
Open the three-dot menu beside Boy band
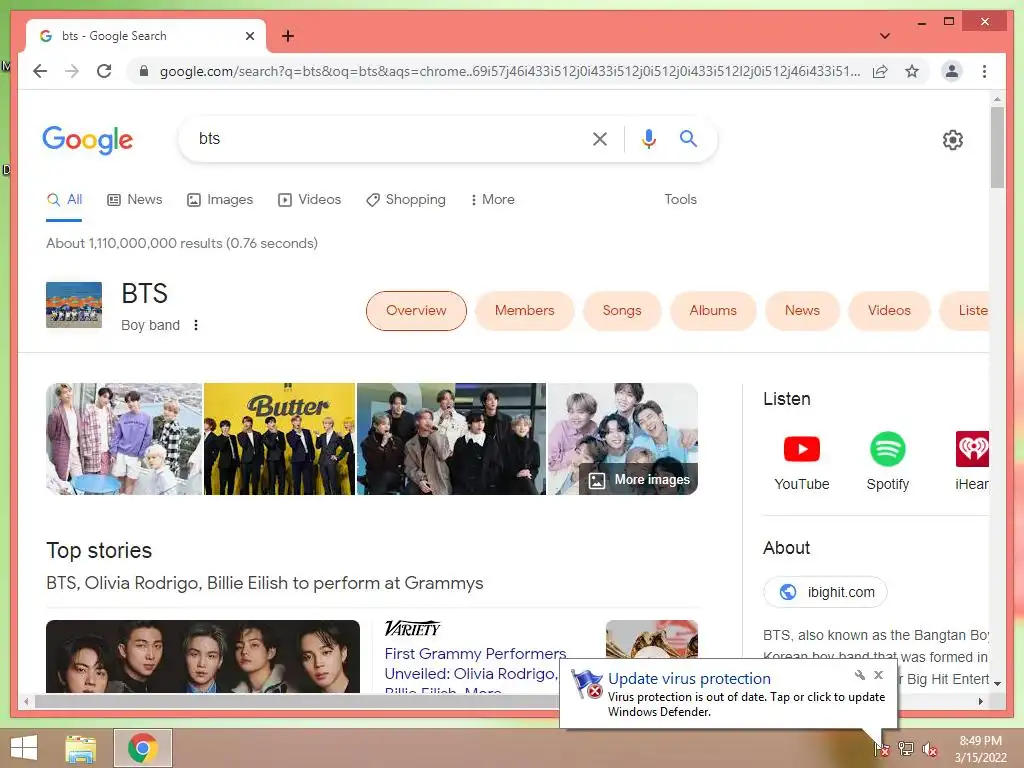(x=196, y=325)
